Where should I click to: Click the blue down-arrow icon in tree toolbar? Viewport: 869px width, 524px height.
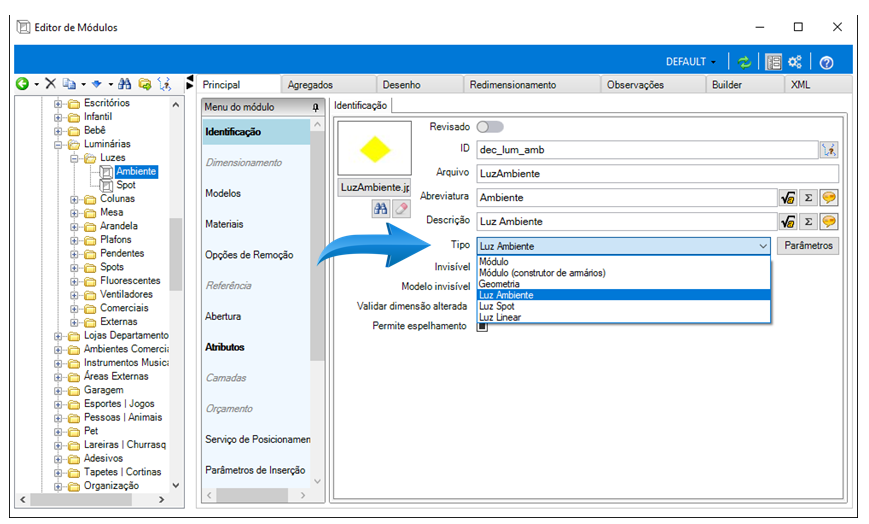point(97,84)
